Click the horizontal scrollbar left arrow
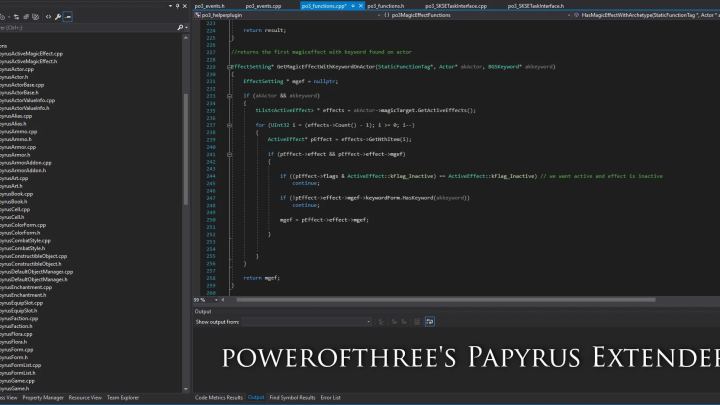This screenshot has height=405, width=720. click(223, 300)
